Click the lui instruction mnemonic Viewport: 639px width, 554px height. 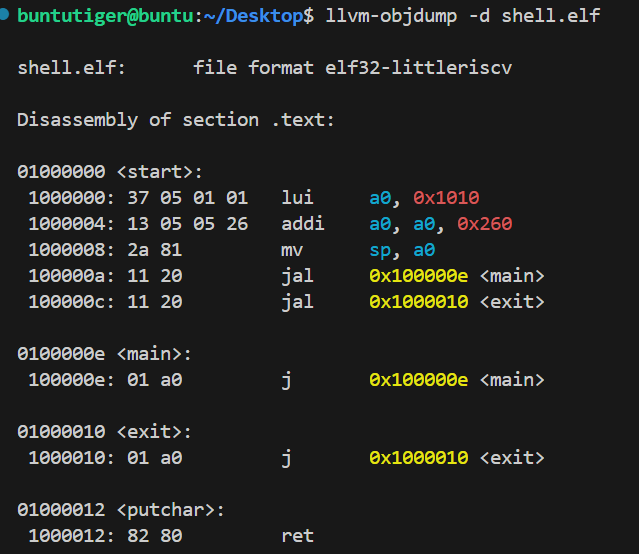point(298,197)
